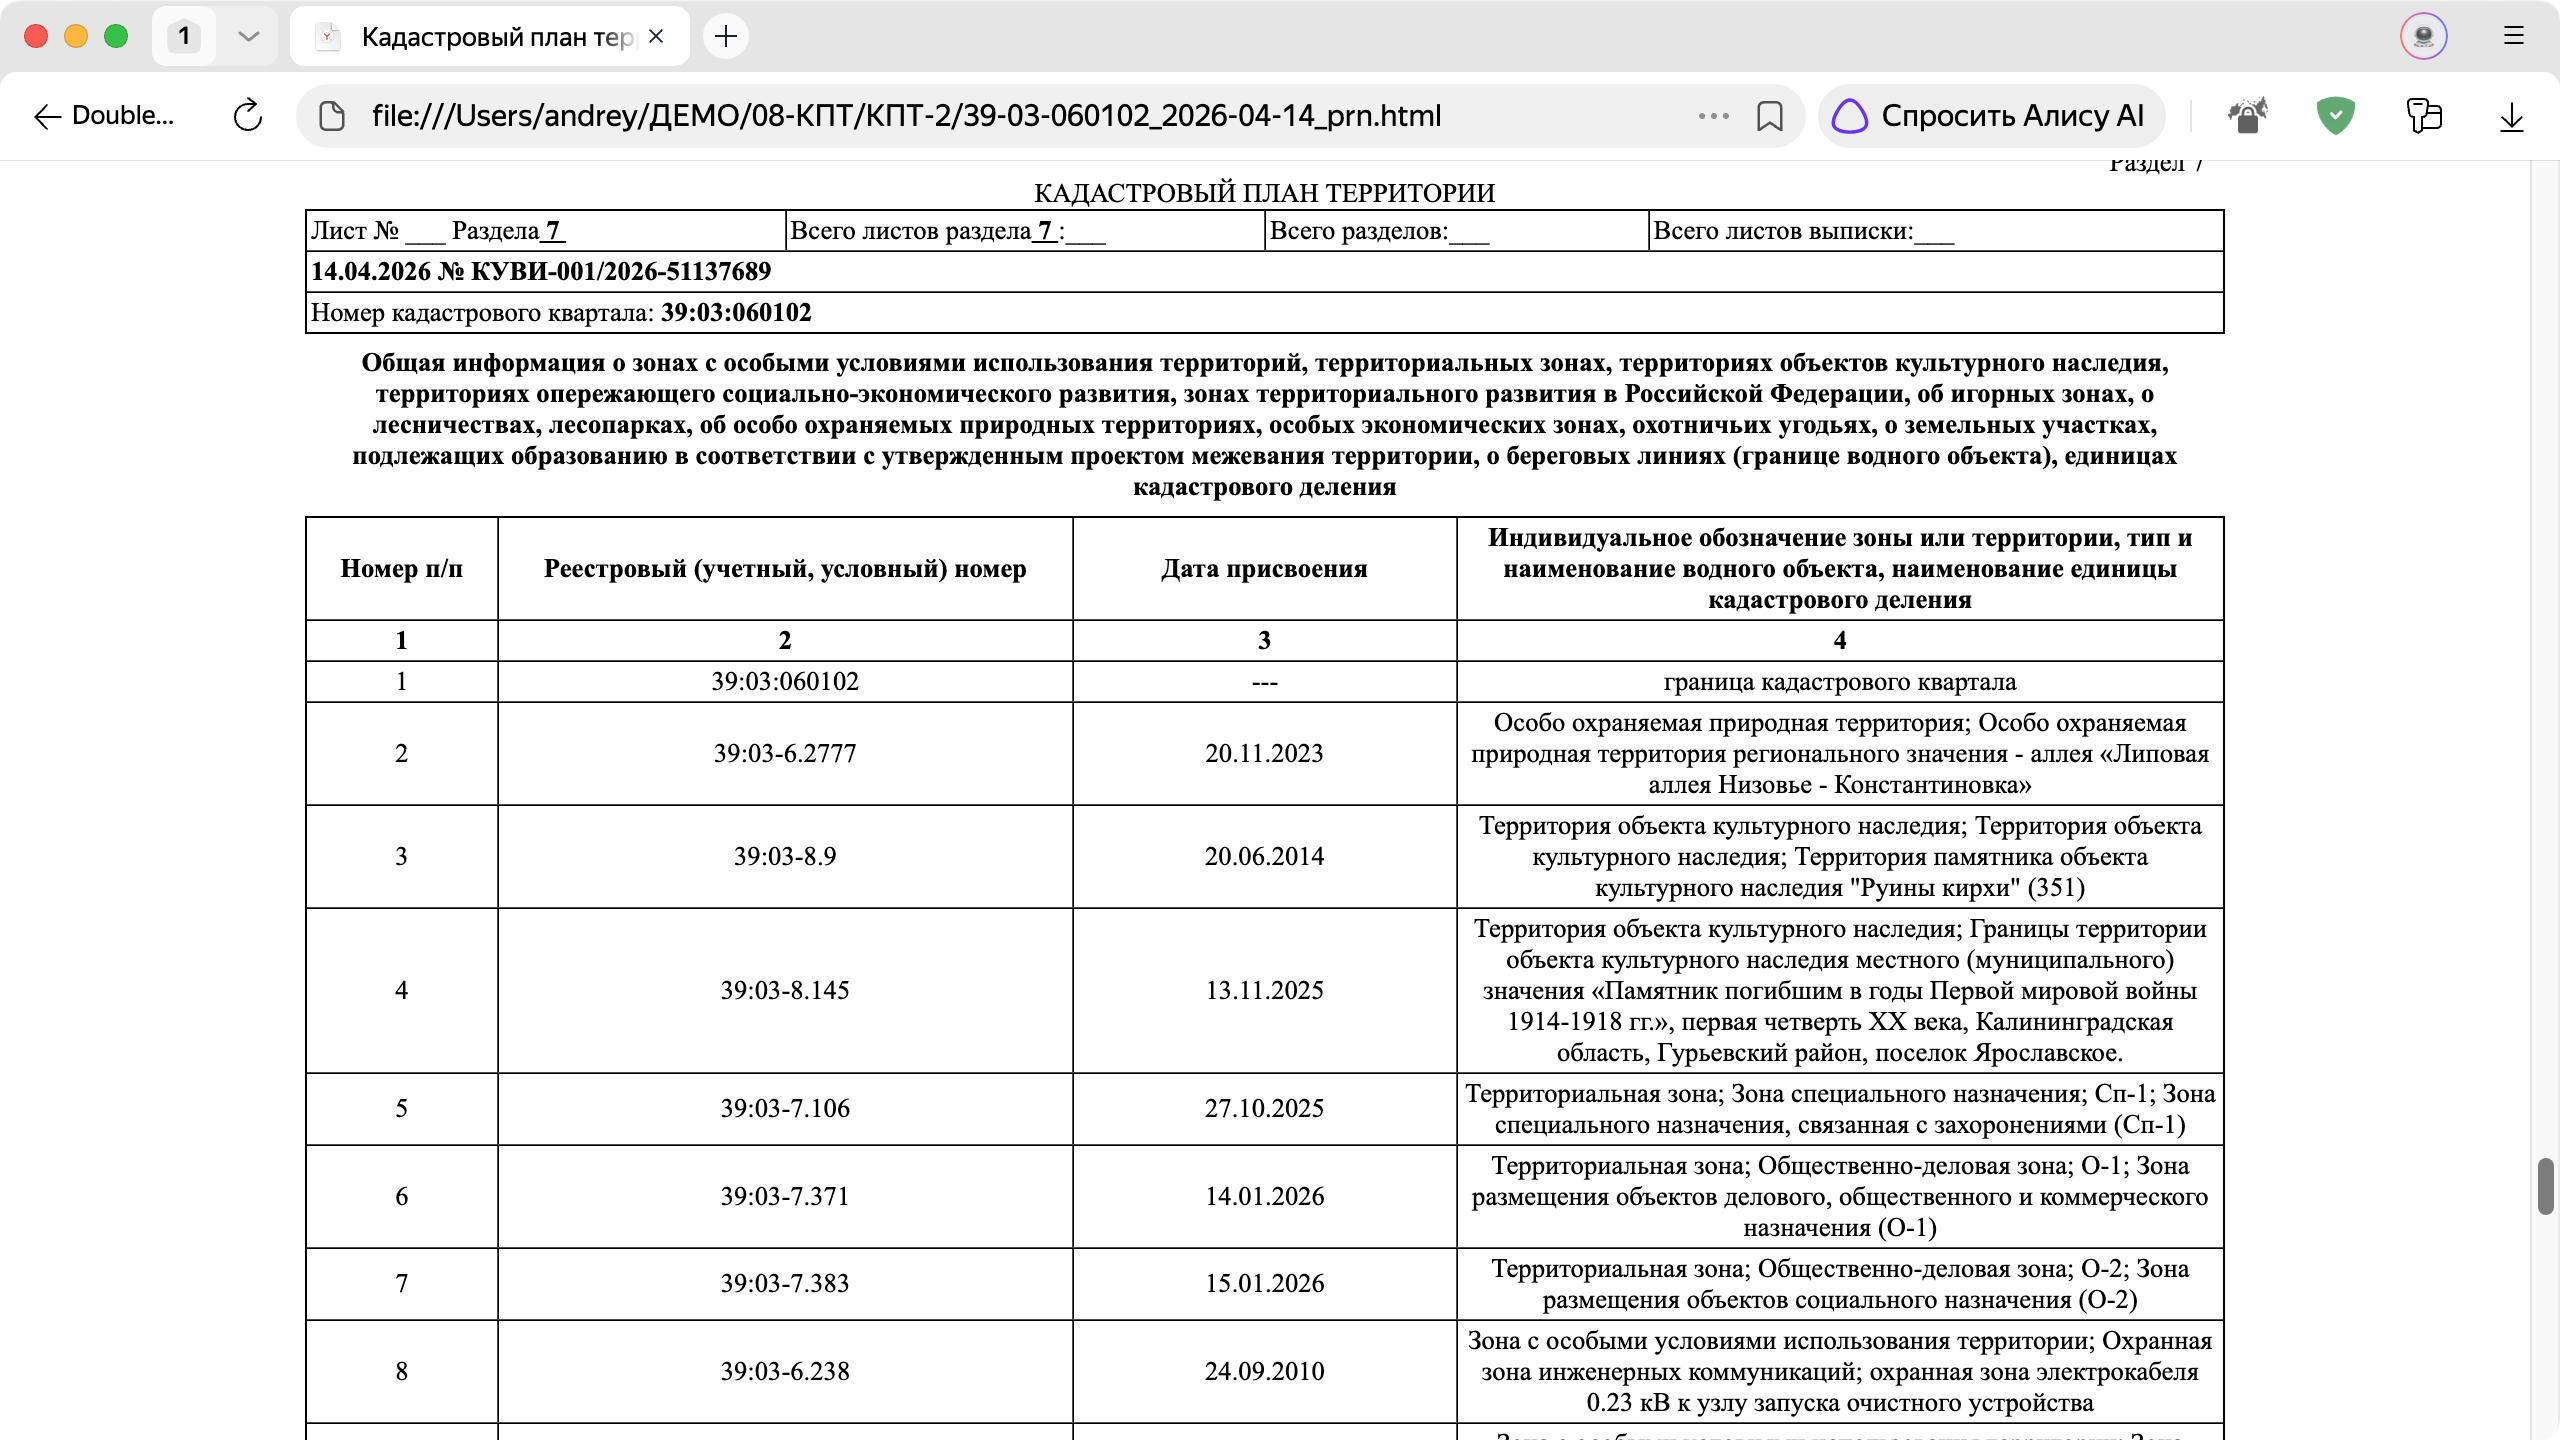Expand the tab list chevron
This screenshot has width=2560, height=1440.
click(x=248, y=36)
